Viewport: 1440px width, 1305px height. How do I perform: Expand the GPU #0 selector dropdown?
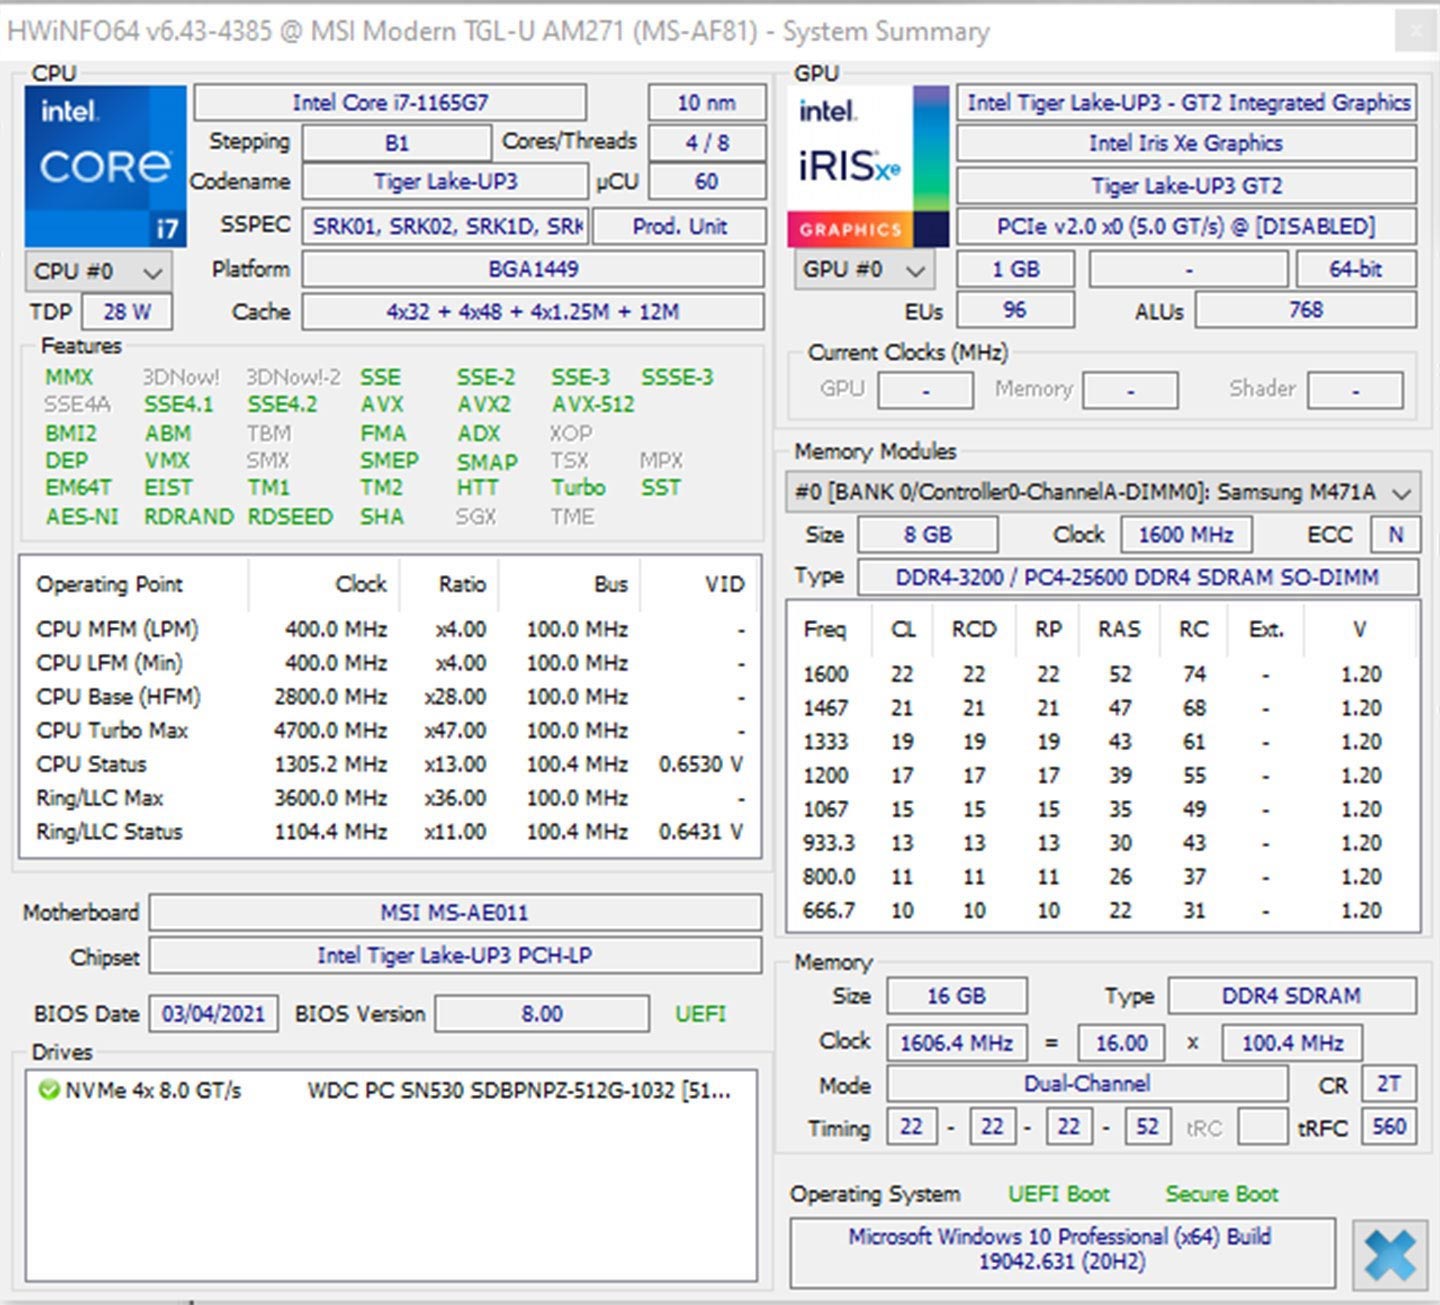(864, 270)
